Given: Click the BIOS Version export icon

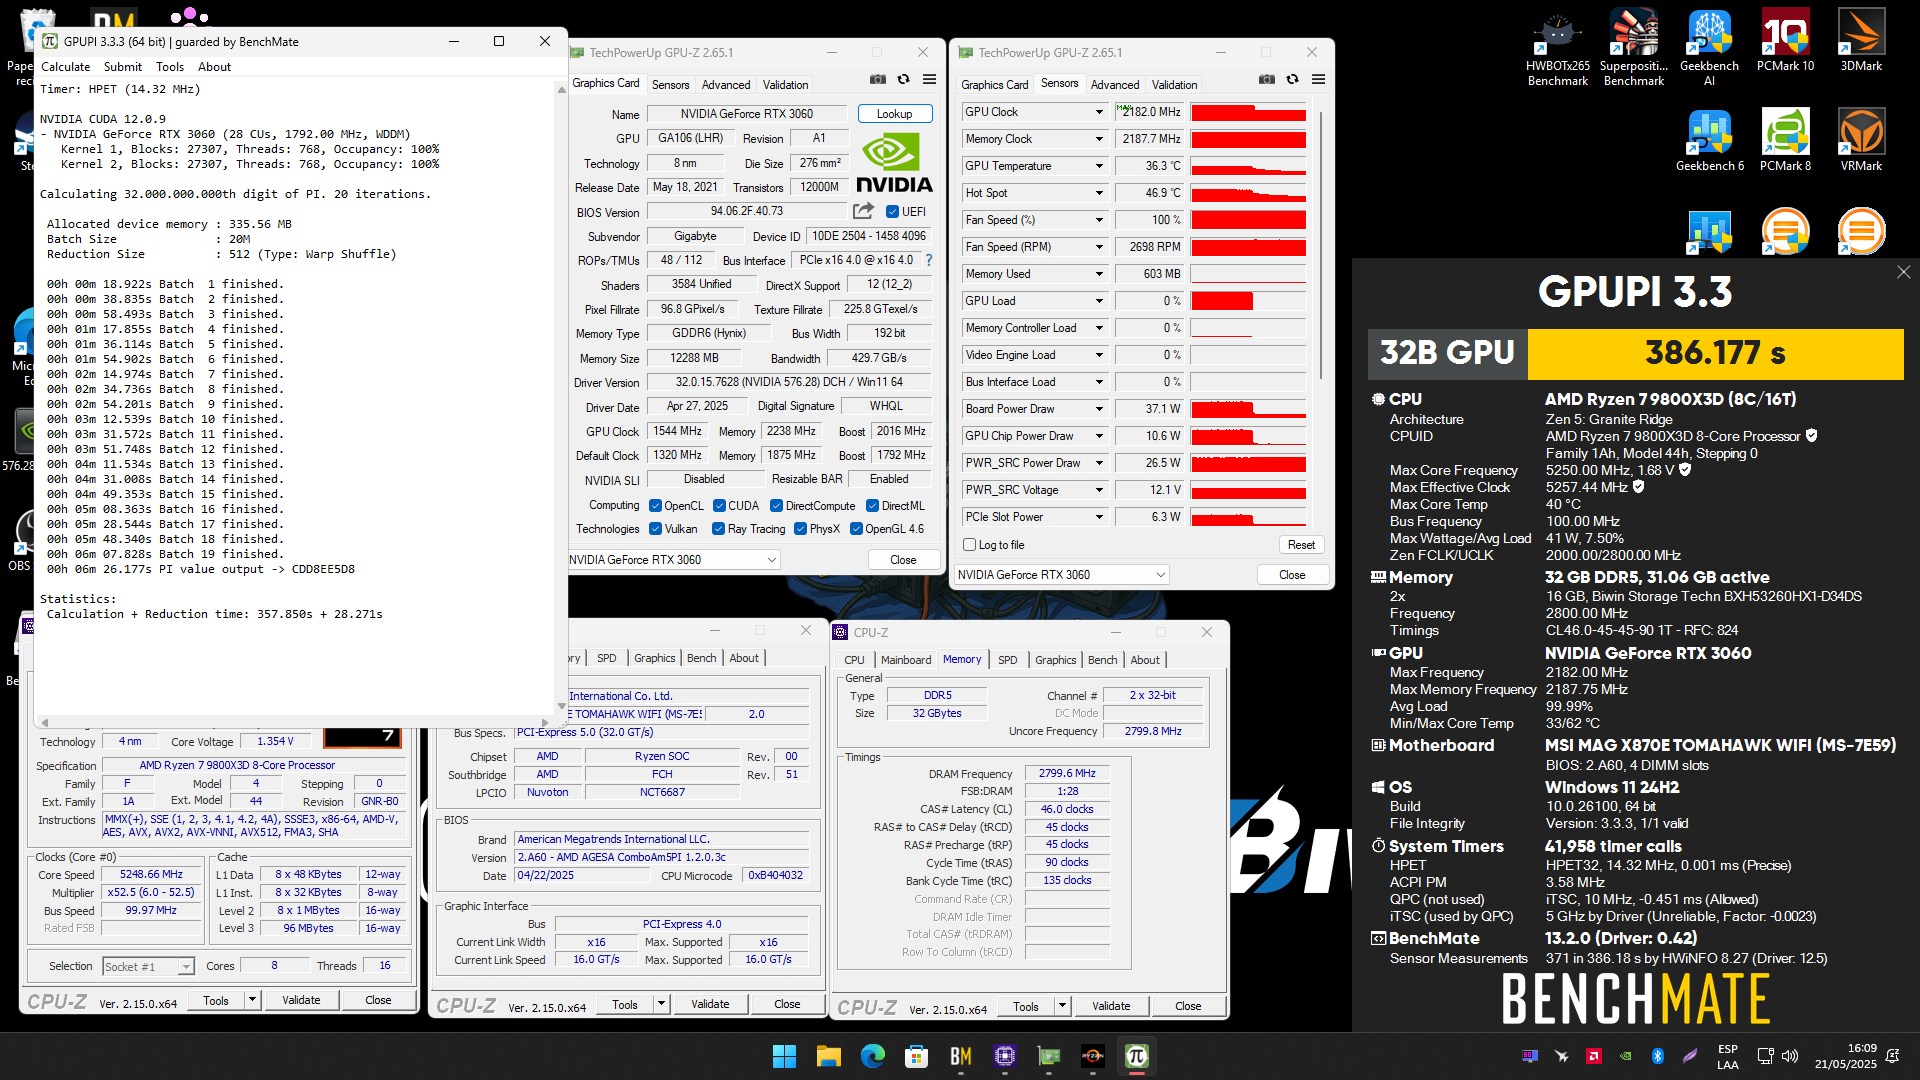Looking at the screenshot, I should click(x=863, y=211).
